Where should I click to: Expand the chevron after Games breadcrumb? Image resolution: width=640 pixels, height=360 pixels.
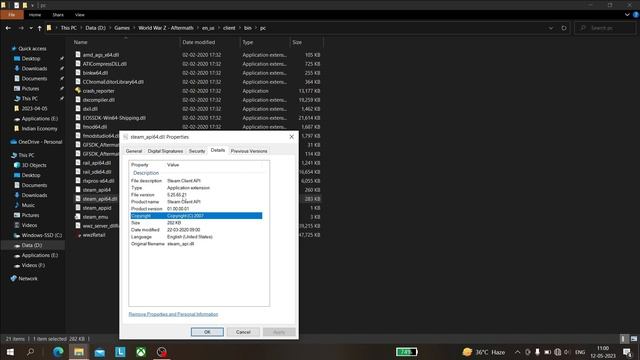click(133, 28)
